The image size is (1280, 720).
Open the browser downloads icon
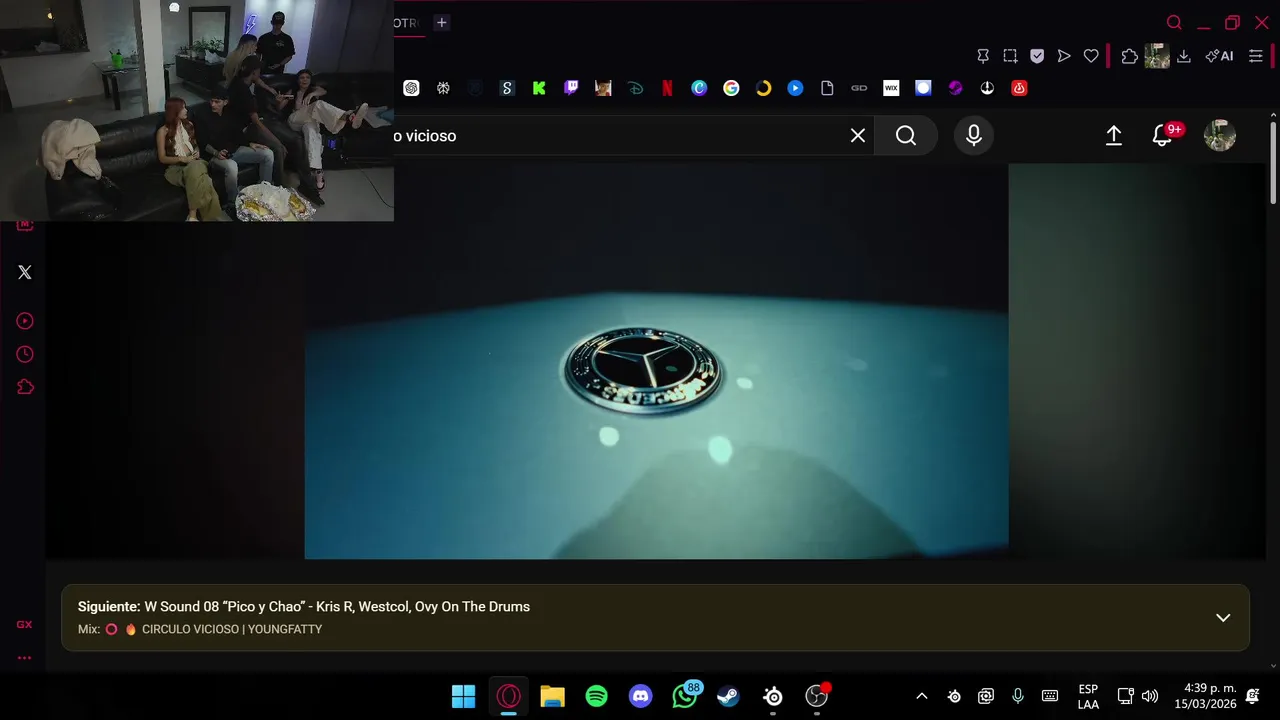(1184, 56)
